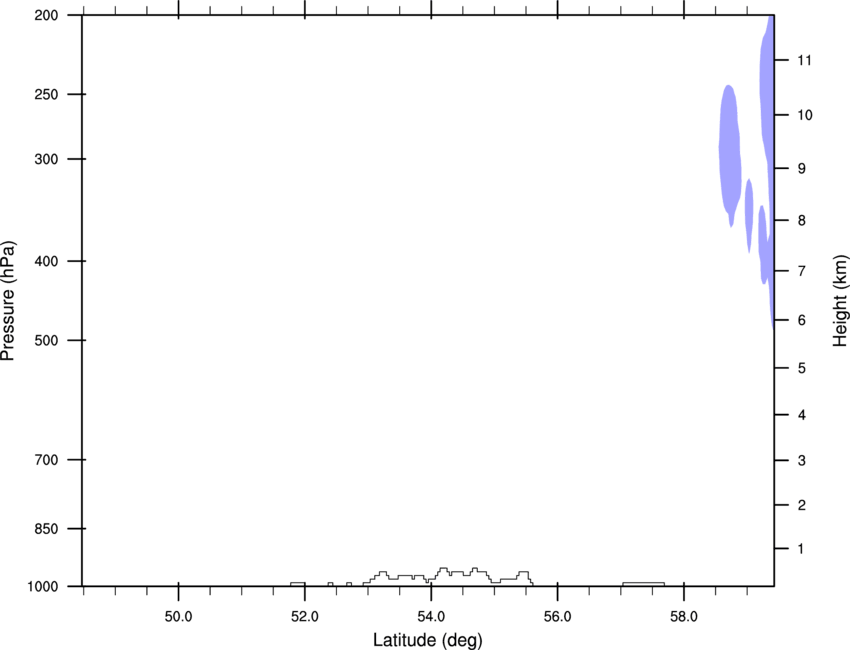Click the 3 km height tick label
The height and width of the screenshot is (650, 850).
(802, 461)
